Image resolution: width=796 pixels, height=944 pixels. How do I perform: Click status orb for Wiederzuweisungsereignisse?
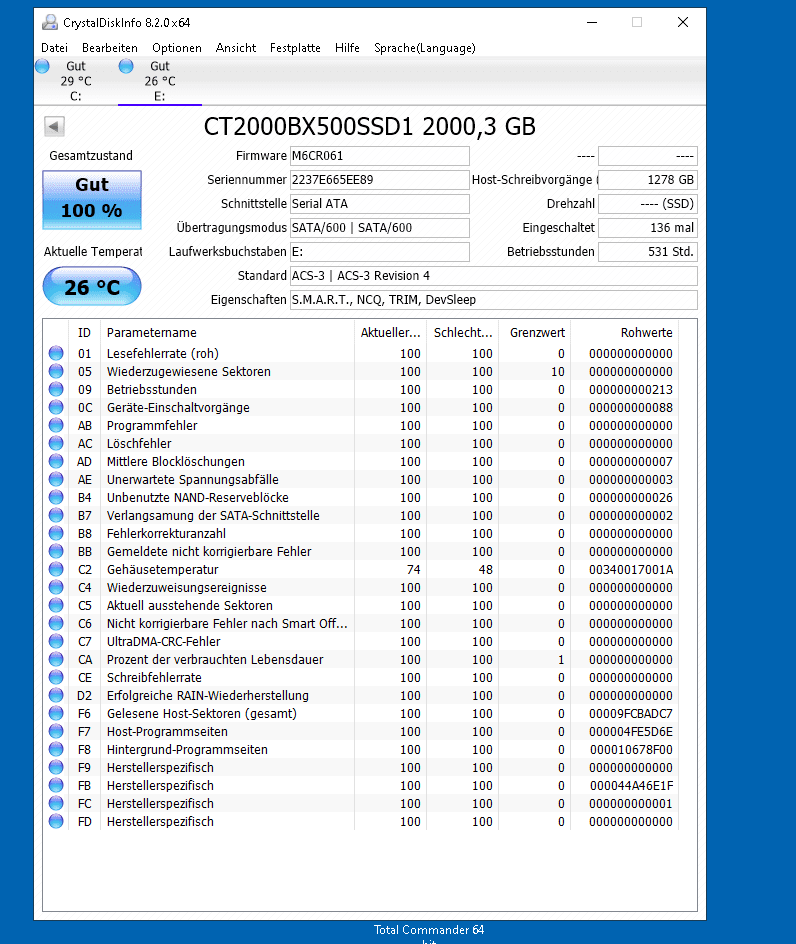pyautogui.click(x=56, y=588)
